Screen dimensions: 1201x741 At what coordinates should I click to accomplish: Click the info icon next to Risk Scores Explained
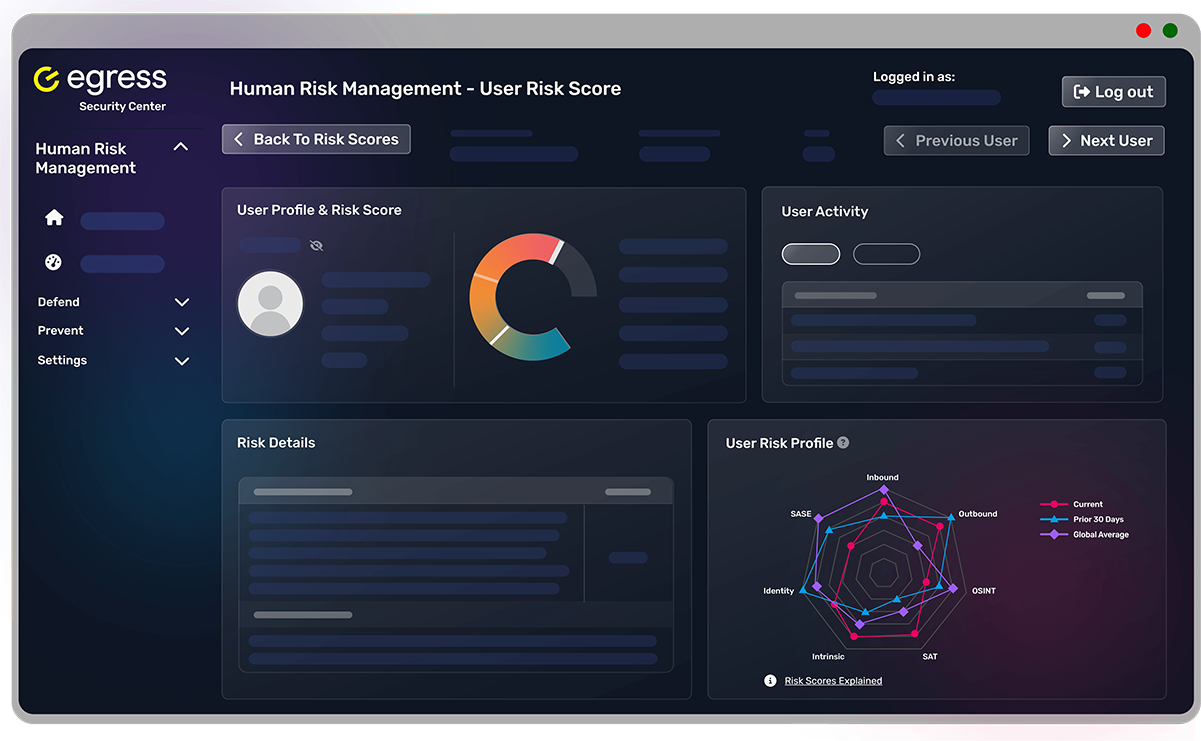769,680
